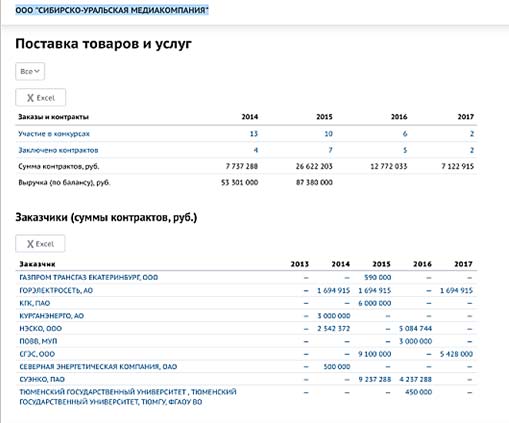The image size is (509, 423).
Task: Click the 'Заказы и контракты' column header
Action: [53, 117]
